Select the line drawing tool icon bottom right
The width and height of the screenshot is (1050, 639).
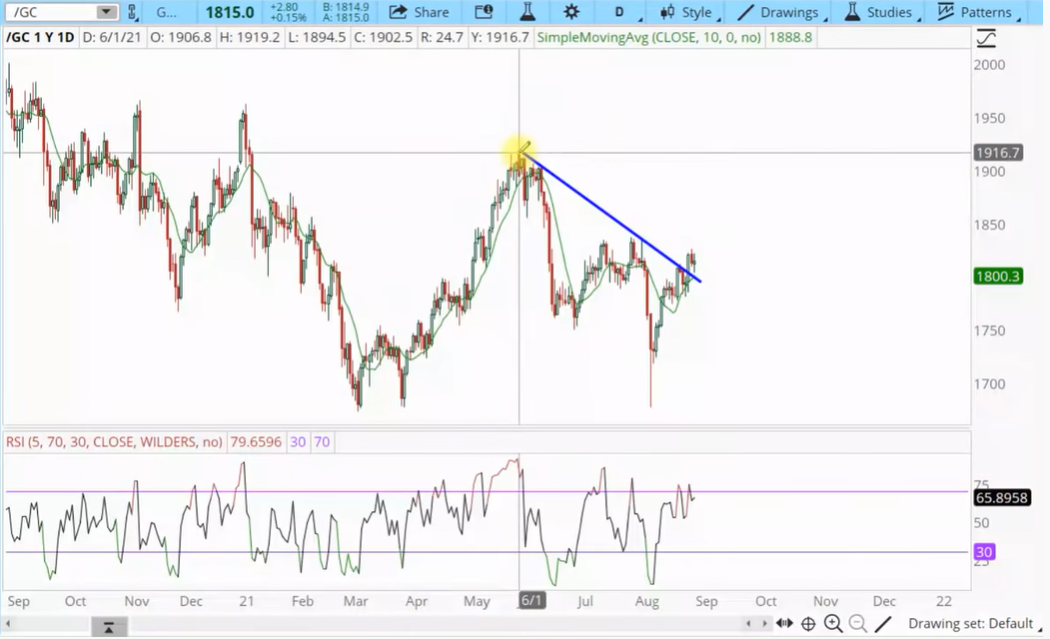[x=881, y=623]
